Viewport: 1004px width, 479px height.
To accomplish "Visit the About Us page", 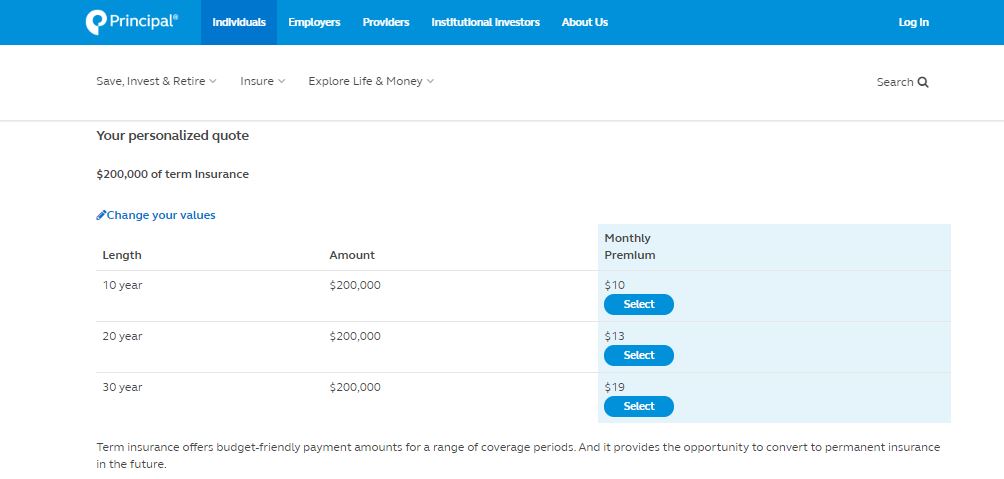I will pyautogui.click(x=584, y=22).
